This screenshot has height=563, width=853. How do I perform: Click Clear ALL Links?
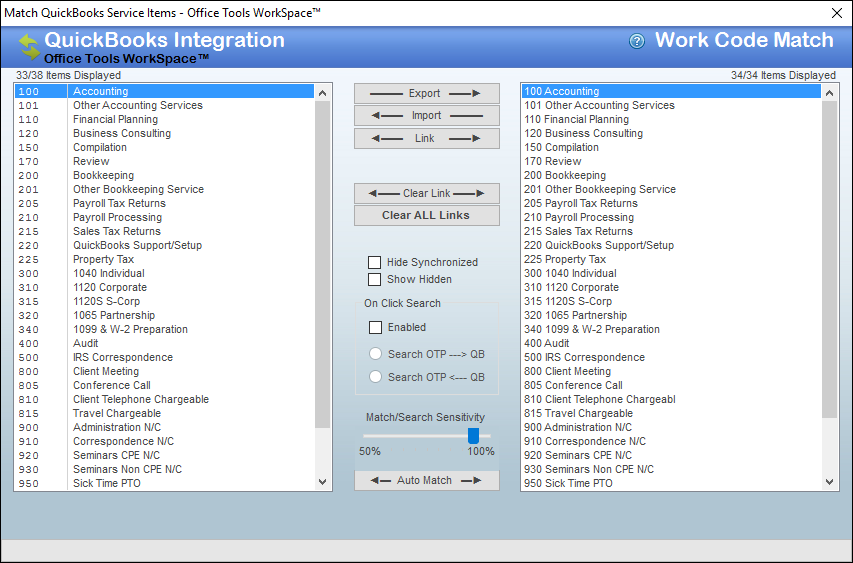[426, 215]
